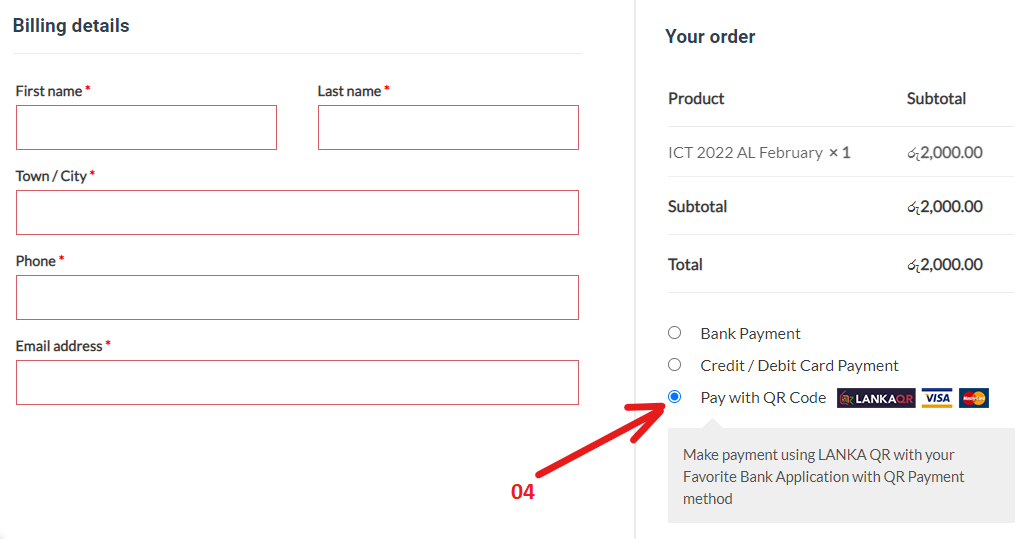Screen dimensions: 1029x539
Task: Click the Bank Payment label text
Action: click(750, 334)
